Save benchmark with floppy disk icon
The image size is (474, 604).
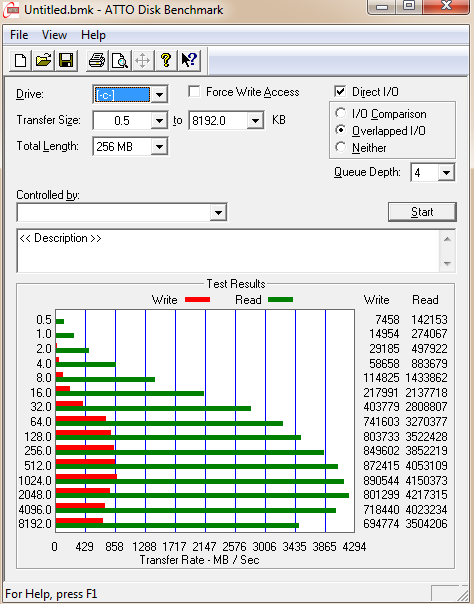pyautogui.click(x=66, y=60)
